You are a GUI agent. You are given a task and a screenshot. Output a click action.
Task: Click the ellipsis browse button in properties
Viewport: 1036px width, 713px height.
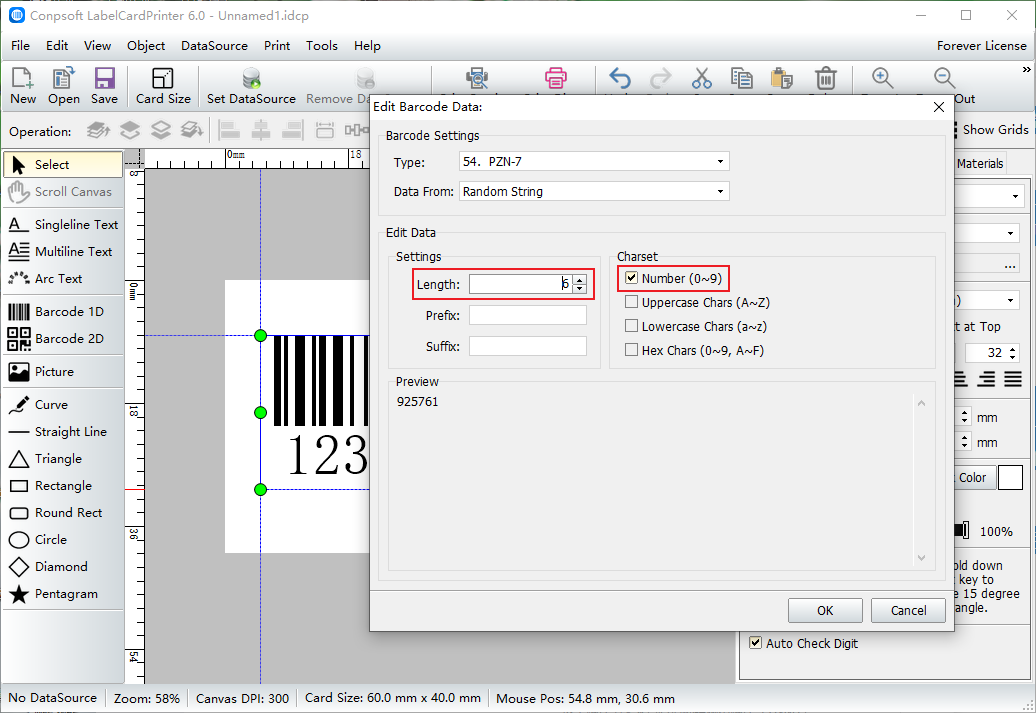click(1010, 264)
